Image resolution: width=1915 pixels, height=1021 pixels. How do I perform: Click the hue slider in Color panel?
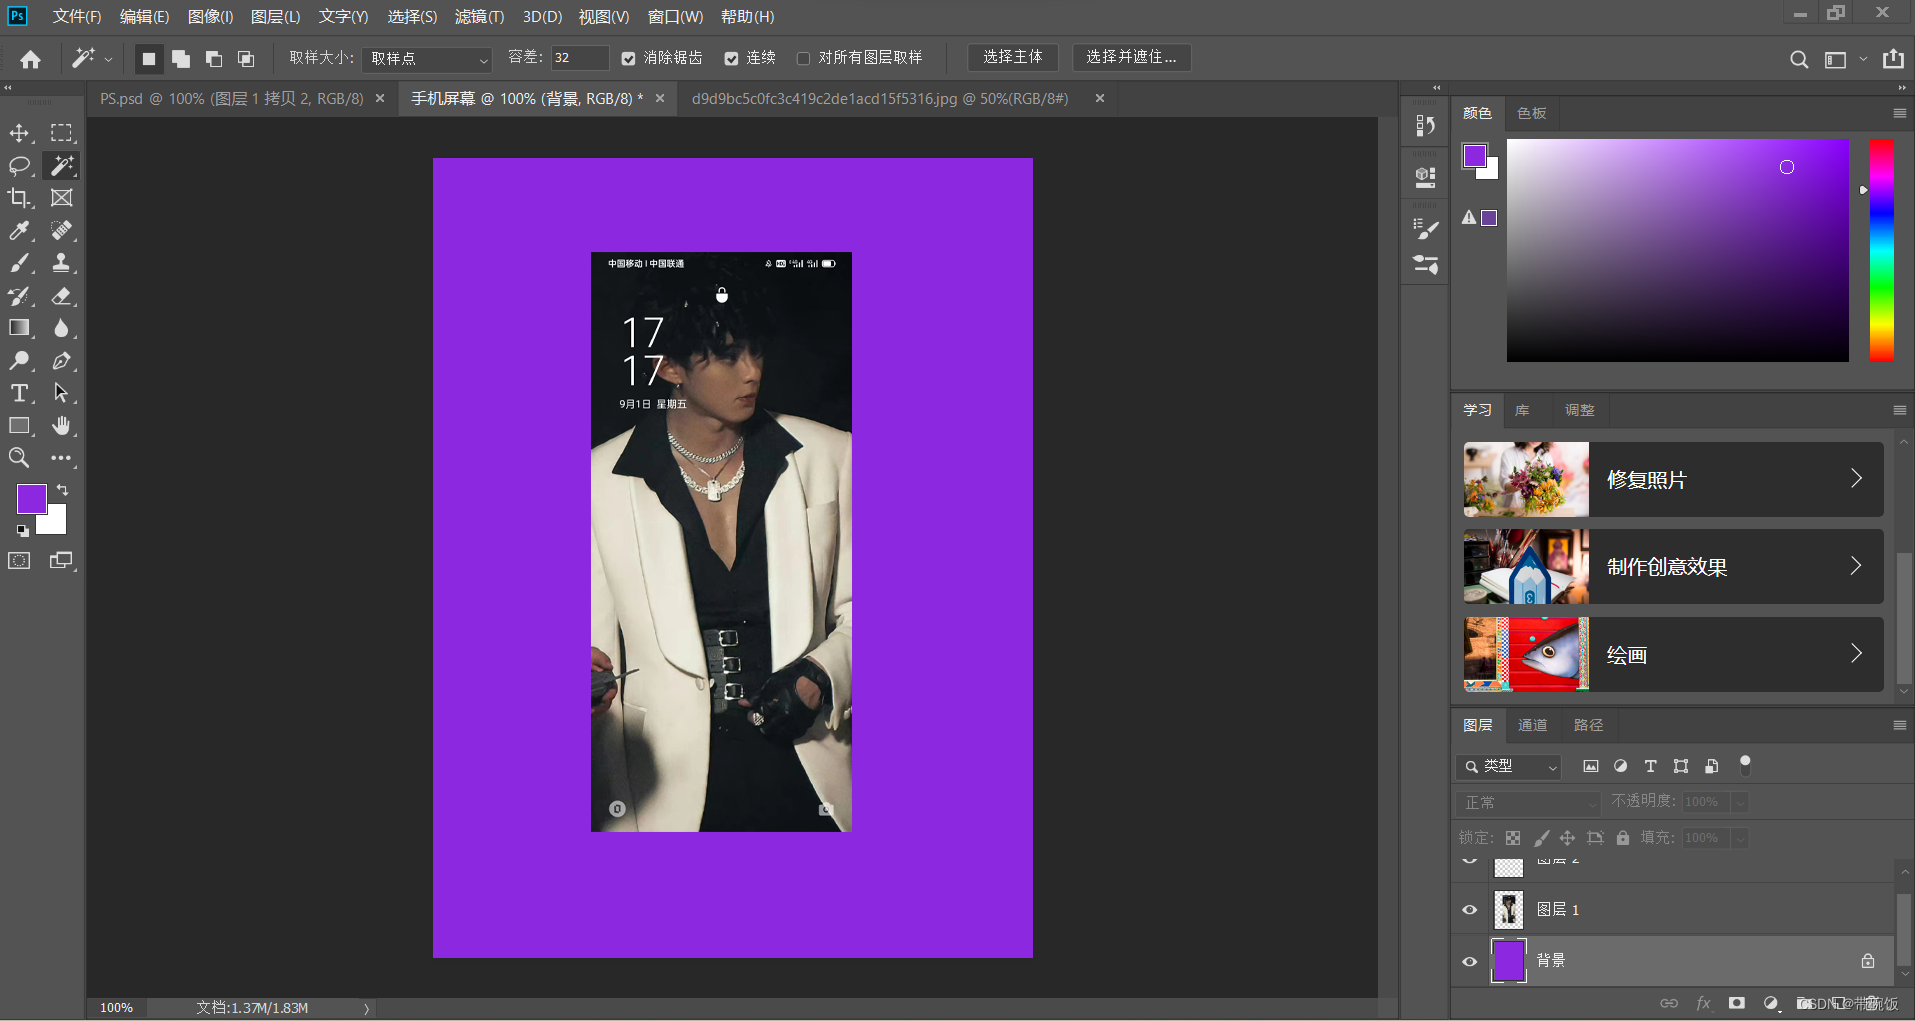(x=1881, y=250)
